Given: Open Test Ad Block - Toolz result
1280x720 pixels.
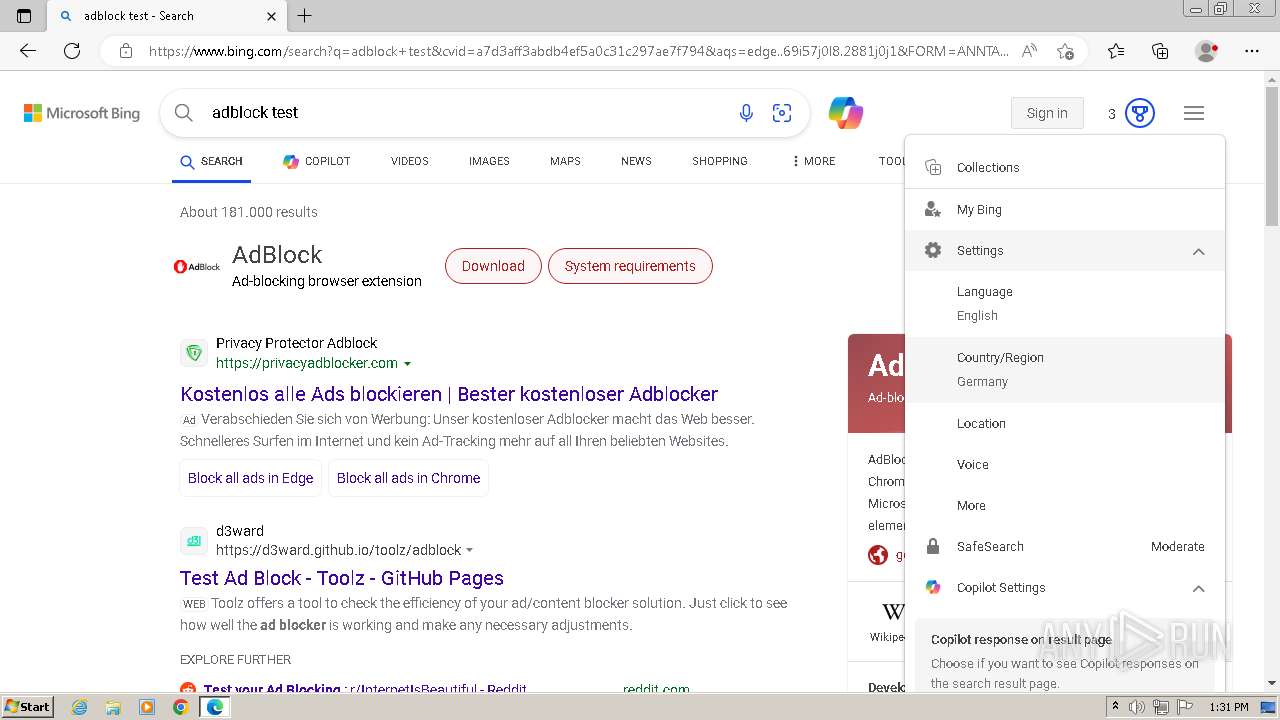Looking at the screenshot, I should point(342,578).
